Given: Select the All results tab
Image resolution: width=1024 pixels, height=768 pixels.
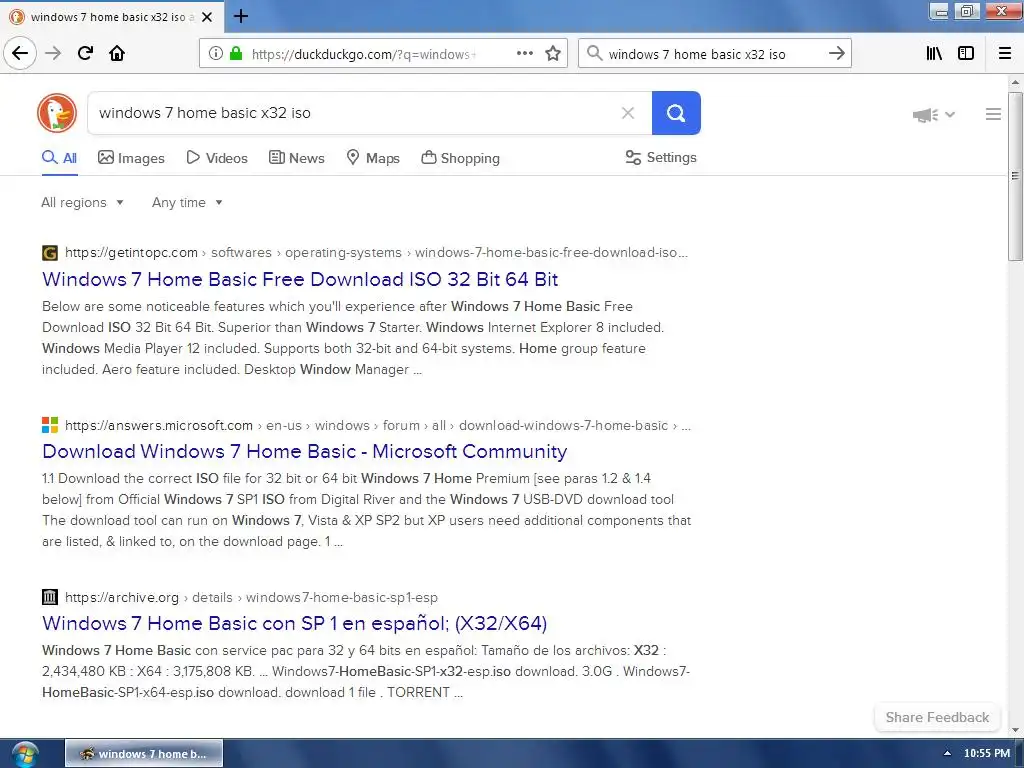Looking at the screenshot, I should [x=59, y=158].
